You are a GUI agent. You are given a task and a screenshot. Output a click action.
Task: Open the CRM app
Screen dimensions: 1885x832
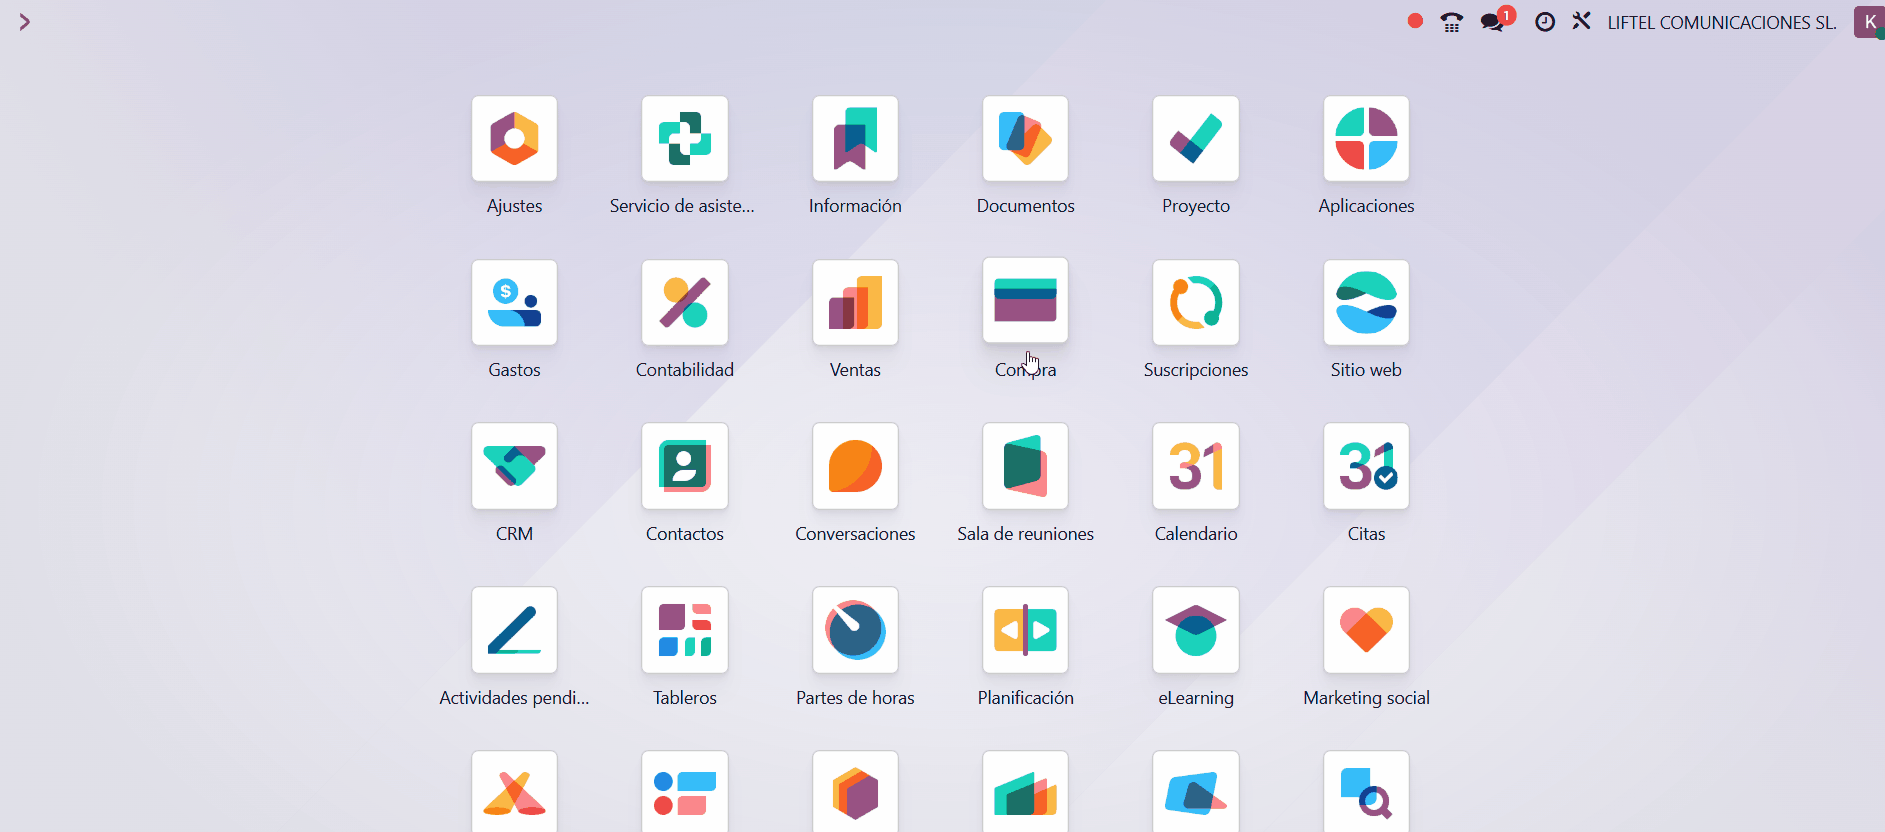[x=514, y=467]
